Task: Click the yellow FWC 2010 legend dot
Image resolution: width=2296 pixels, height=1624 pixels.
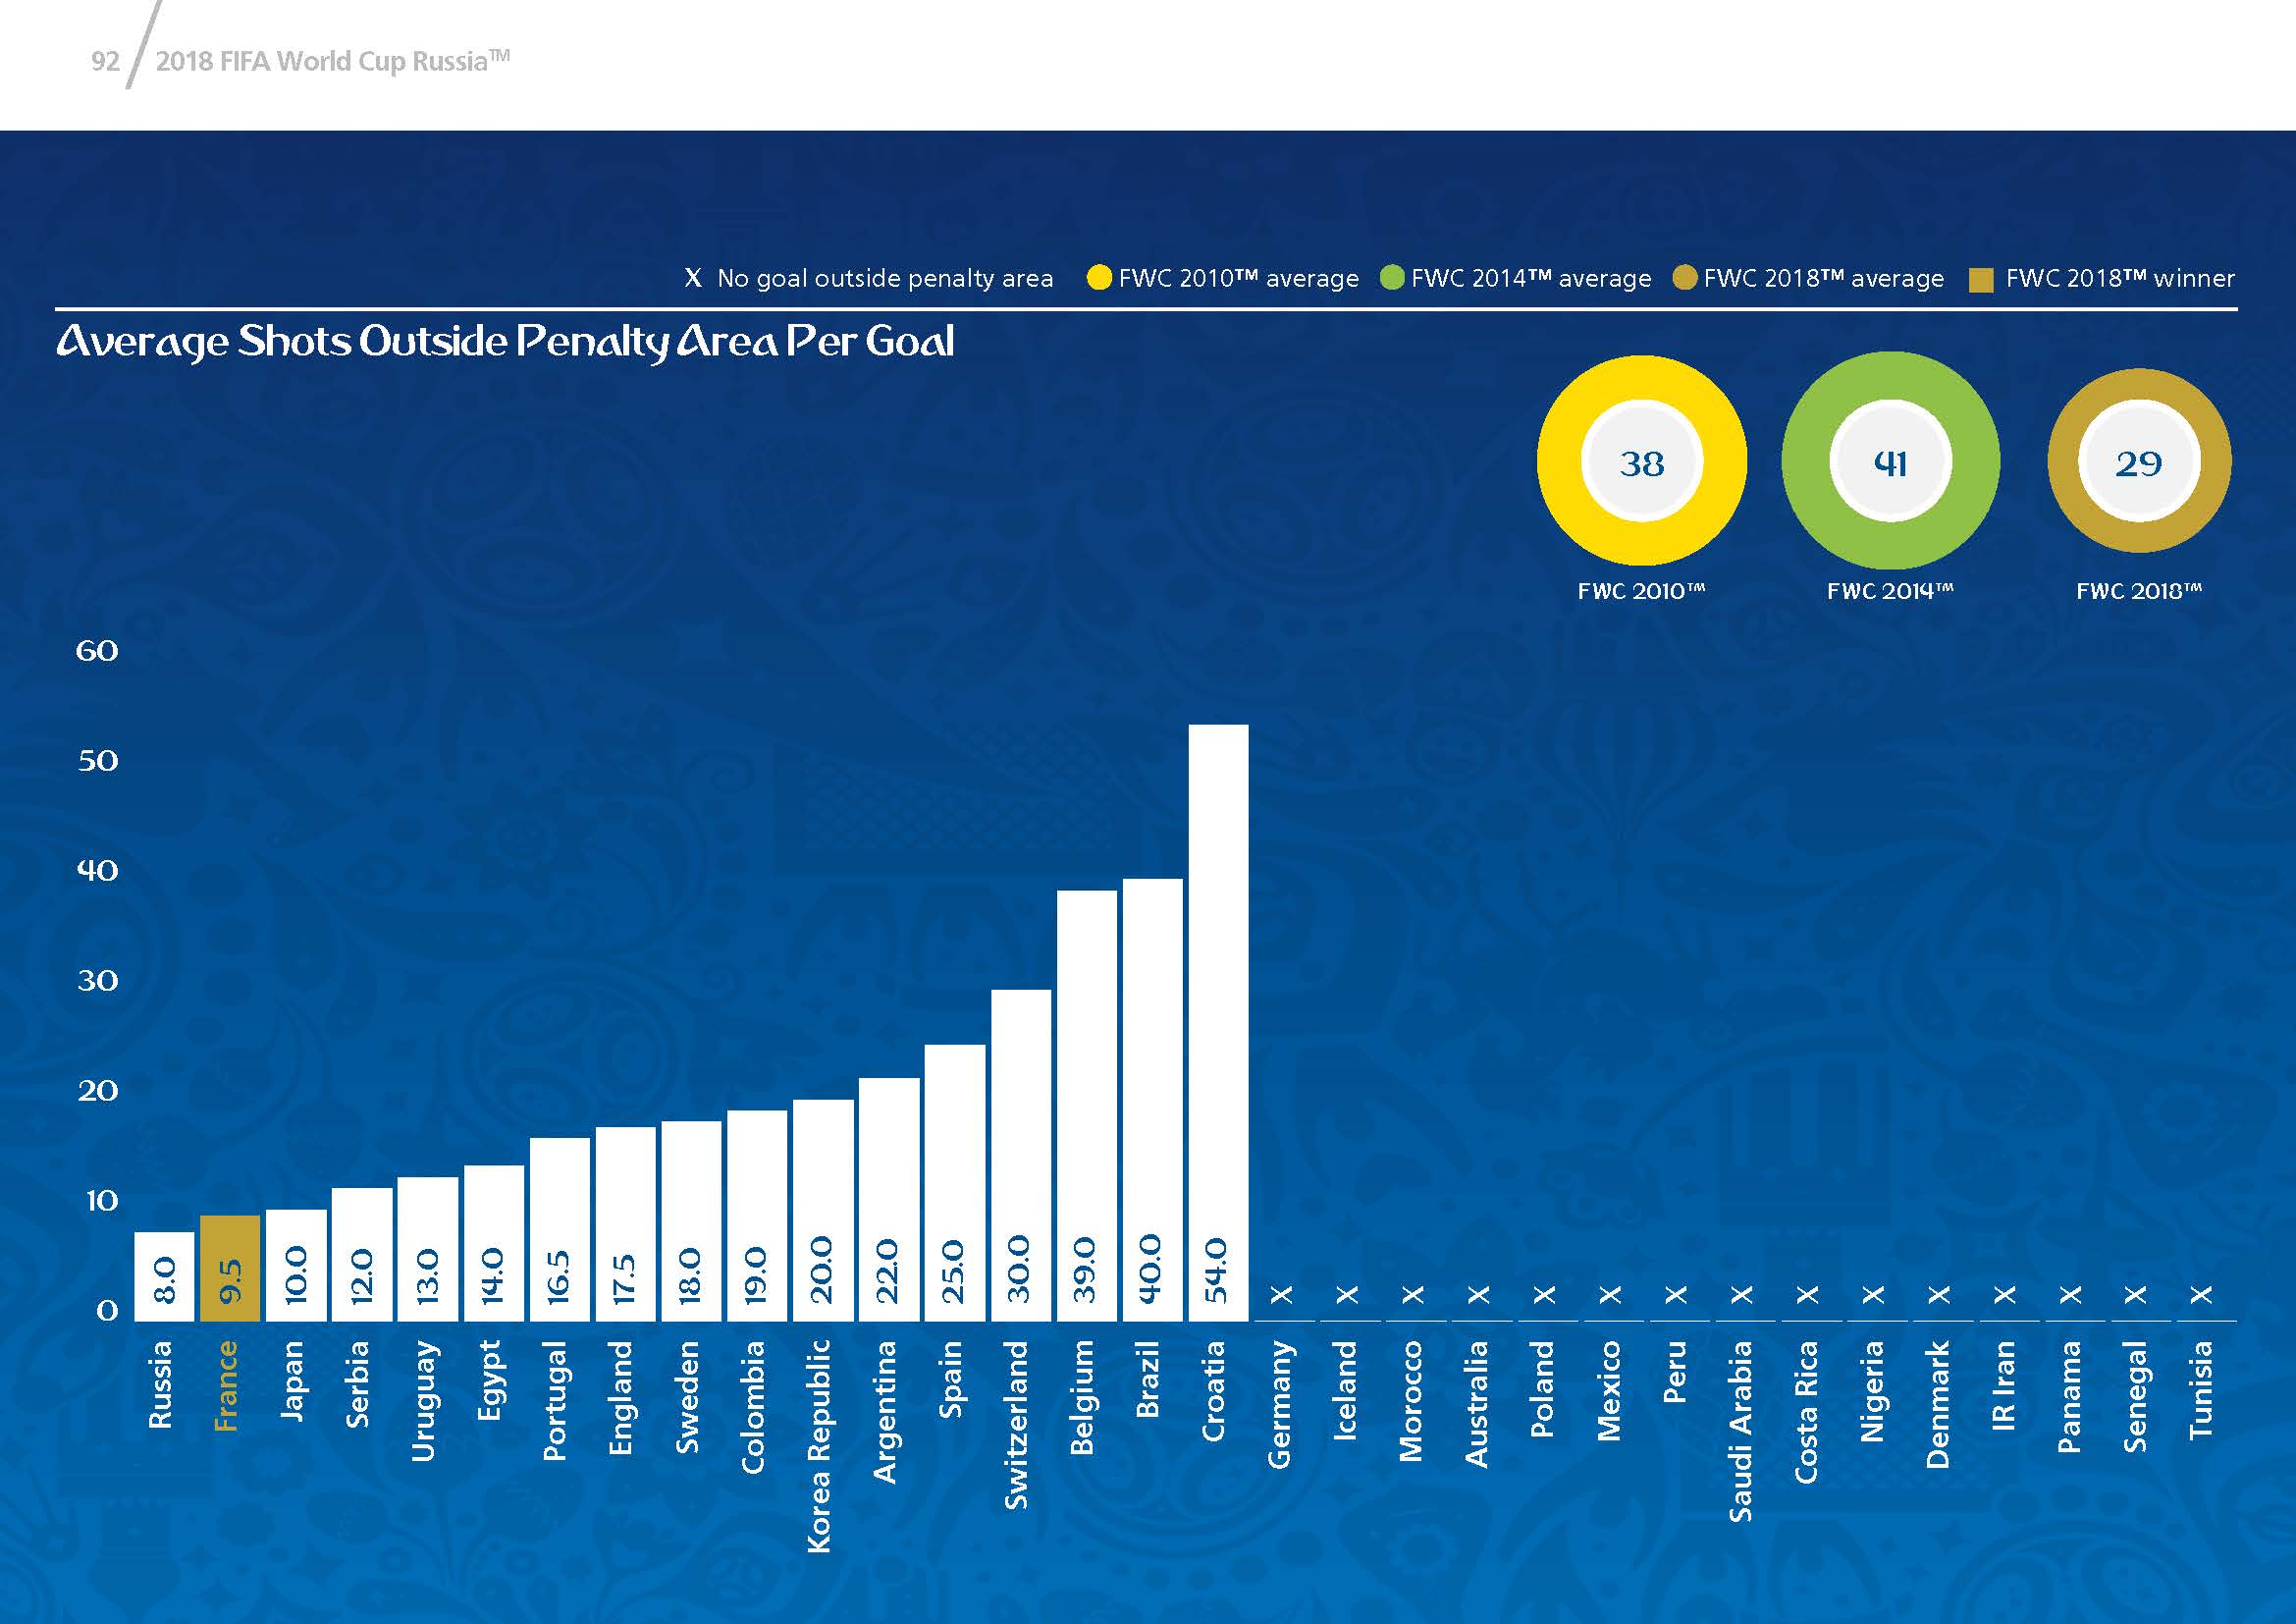Action: coord(1099,277)
